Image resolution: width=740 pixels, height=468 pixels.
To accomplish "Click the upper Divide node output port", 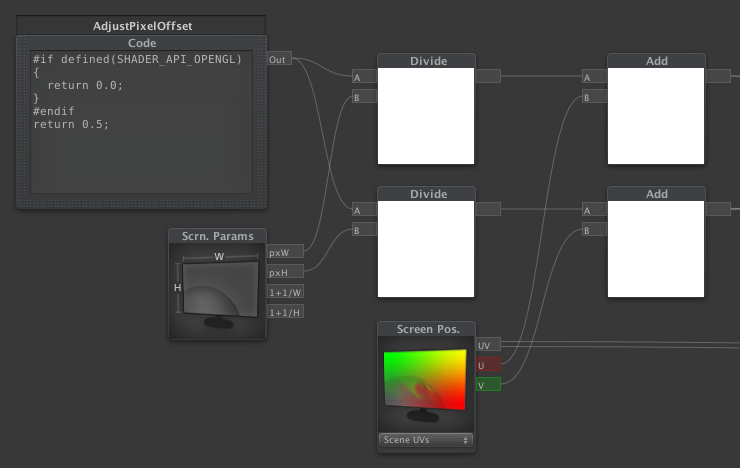I will coord(488,75).
